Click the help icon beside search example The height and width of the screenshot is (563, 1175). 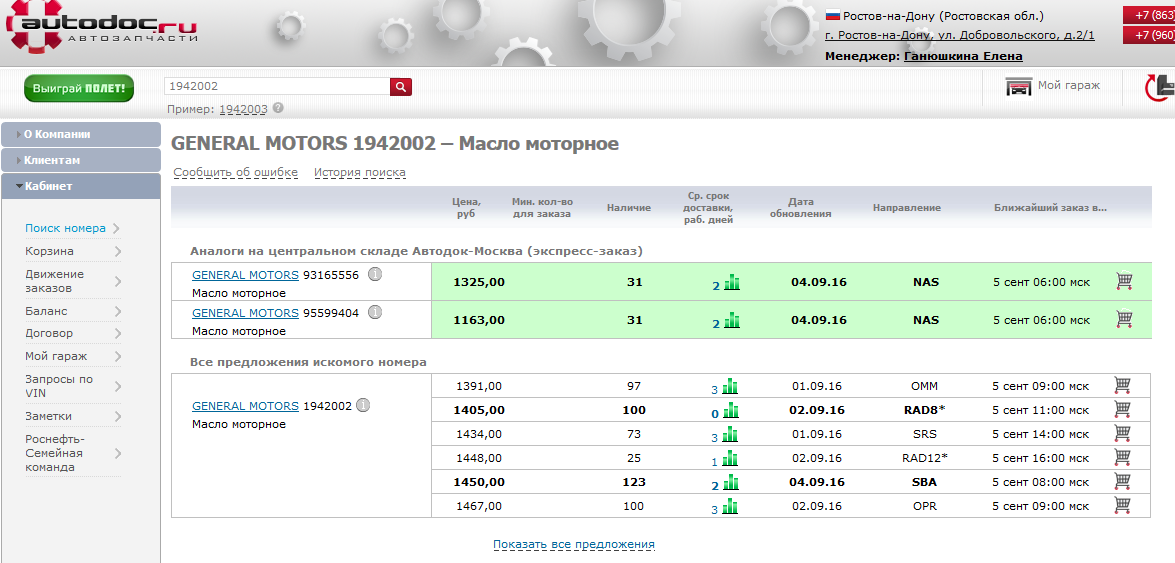tap(278, 108)
